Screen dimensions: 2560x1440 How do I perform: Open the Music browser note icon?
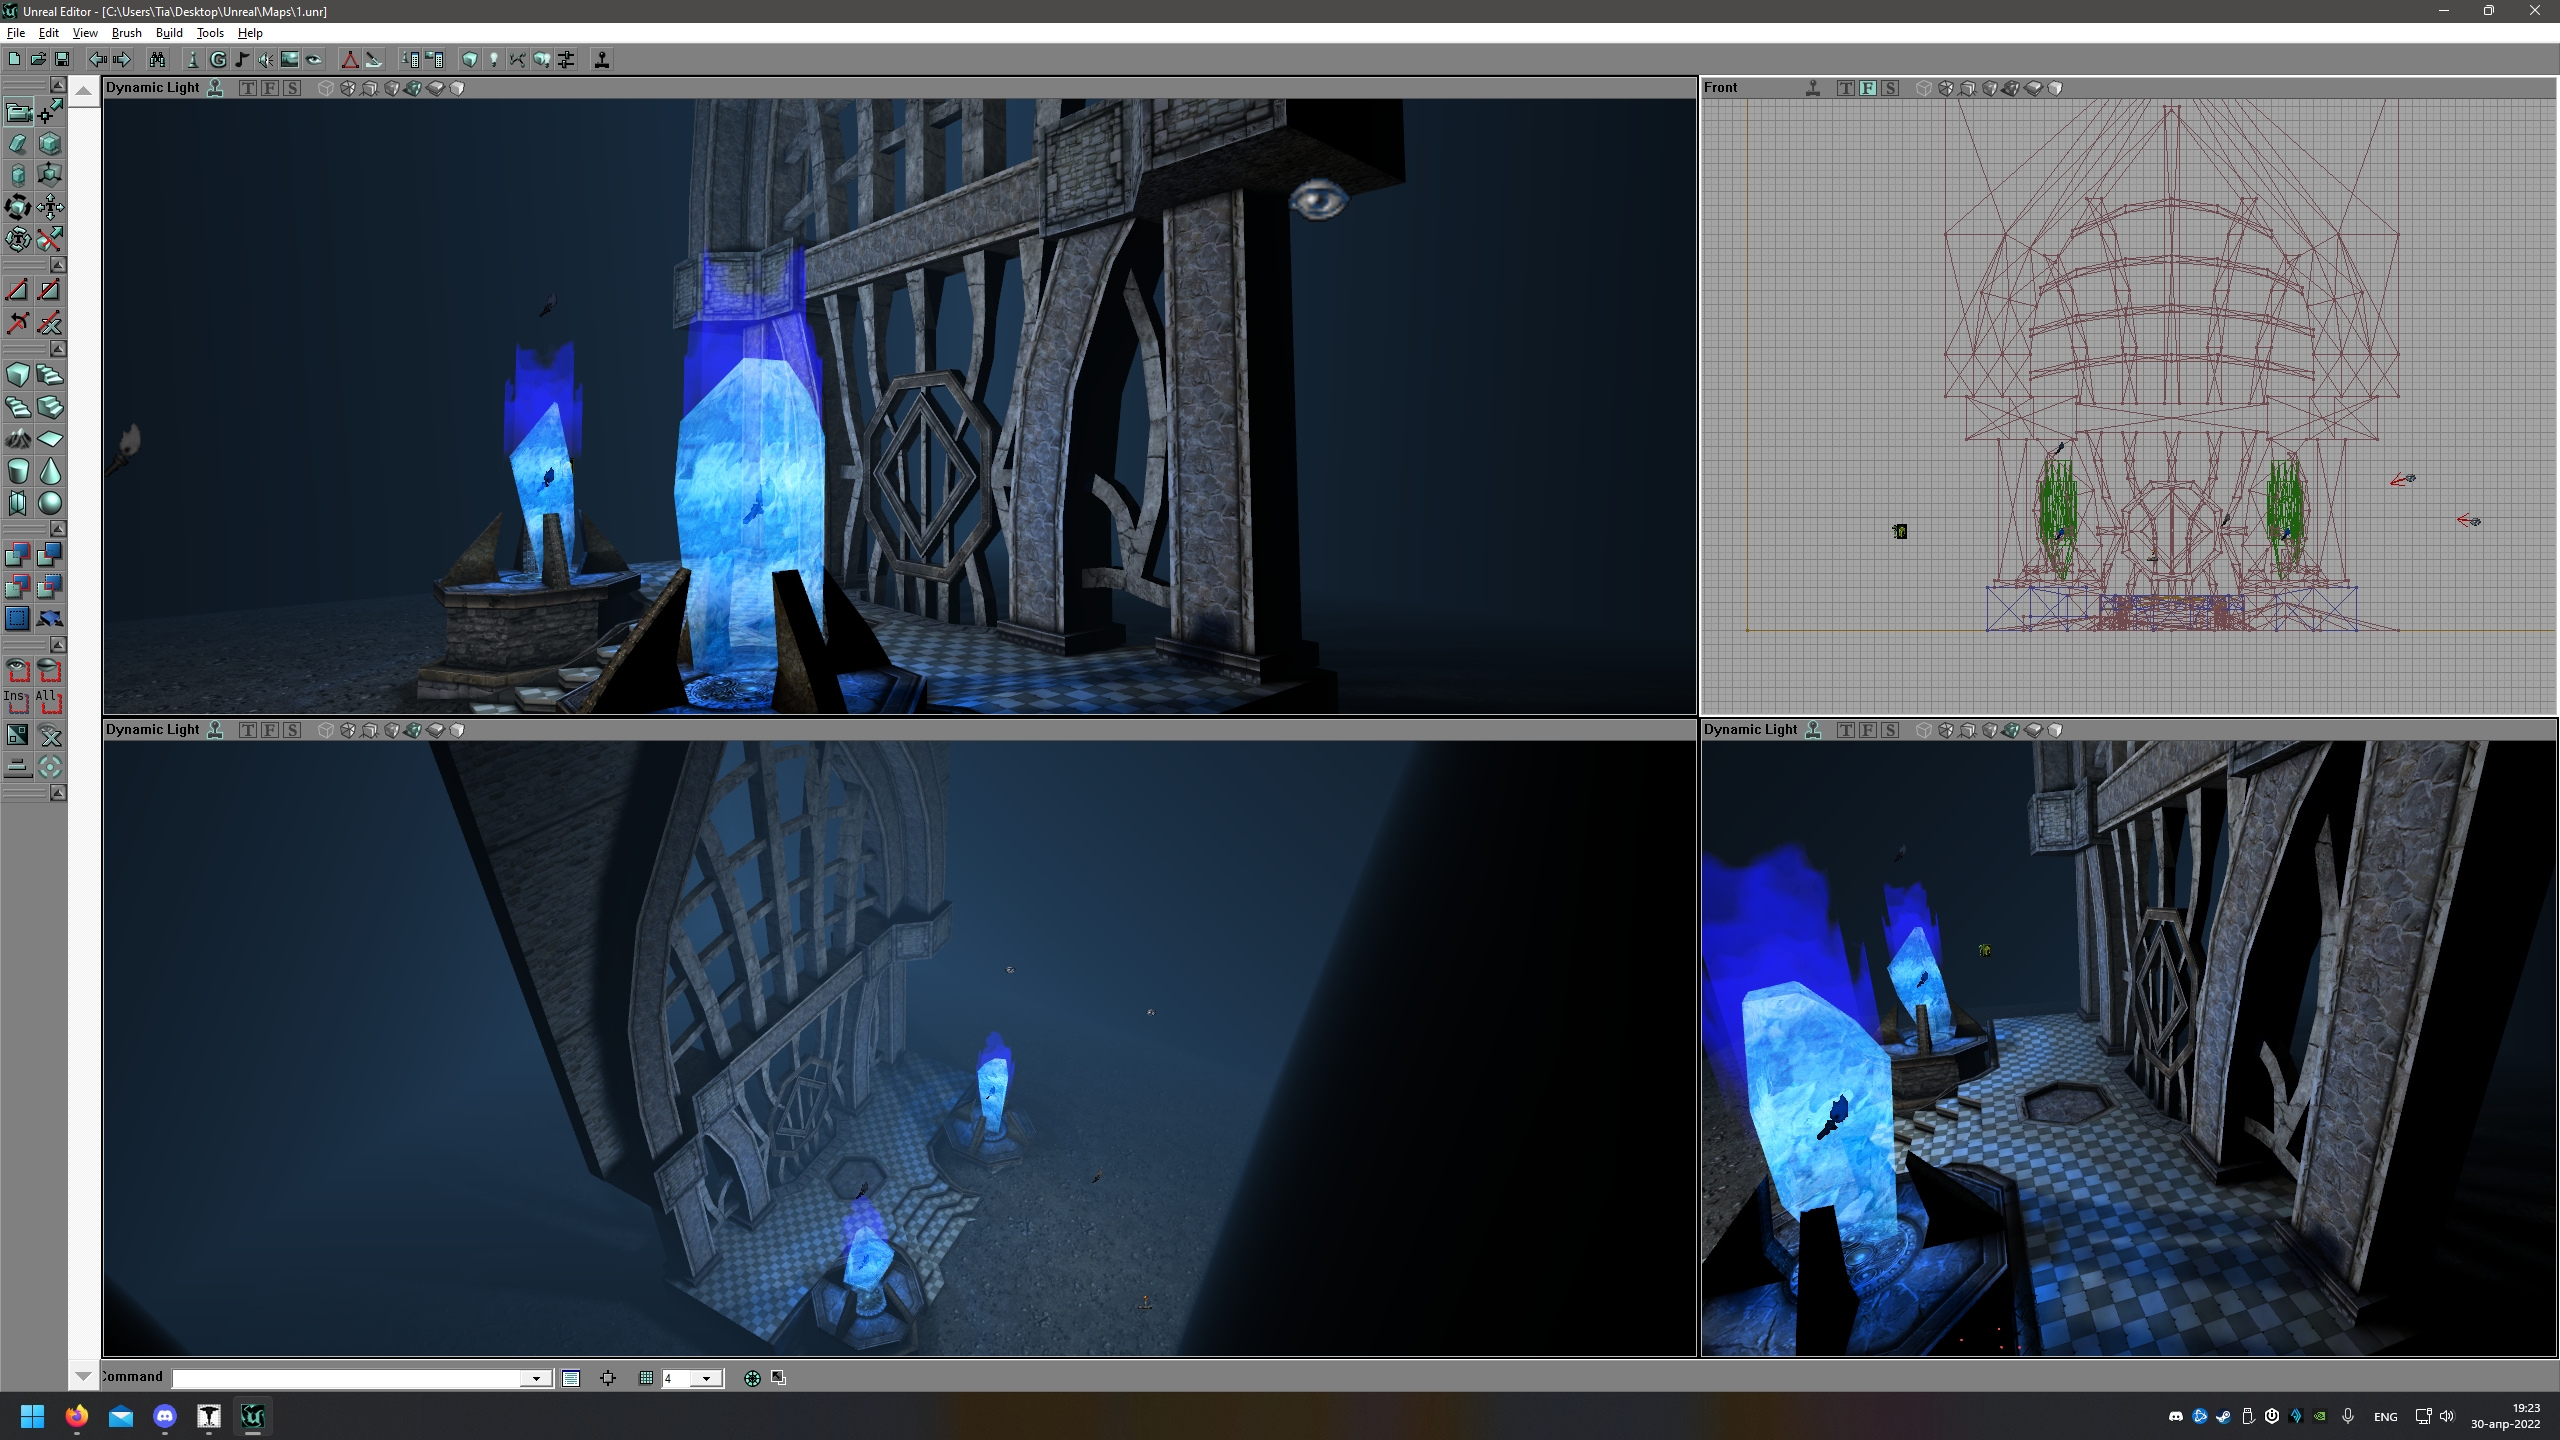[242, 60]
